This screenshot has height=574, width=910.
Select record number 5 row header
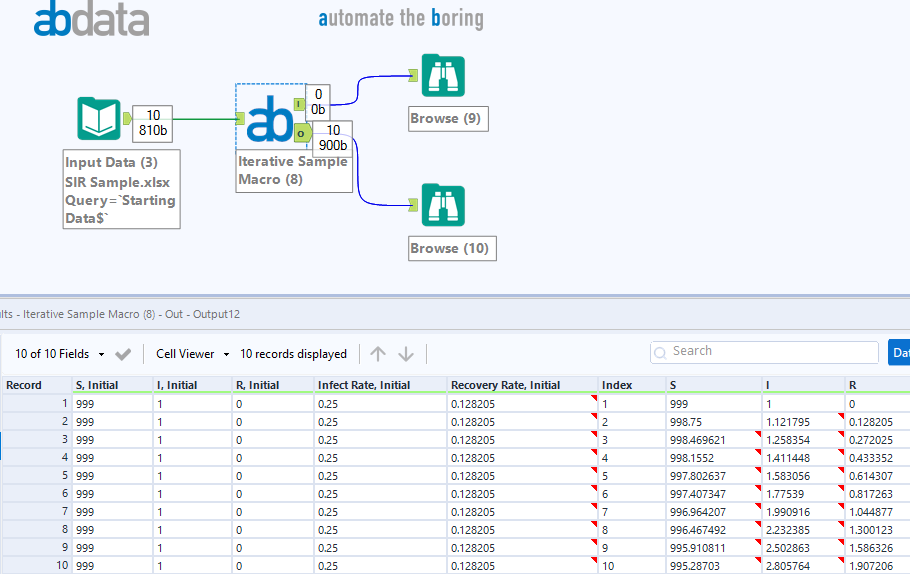pyautogui.click(x=37, y=476)
